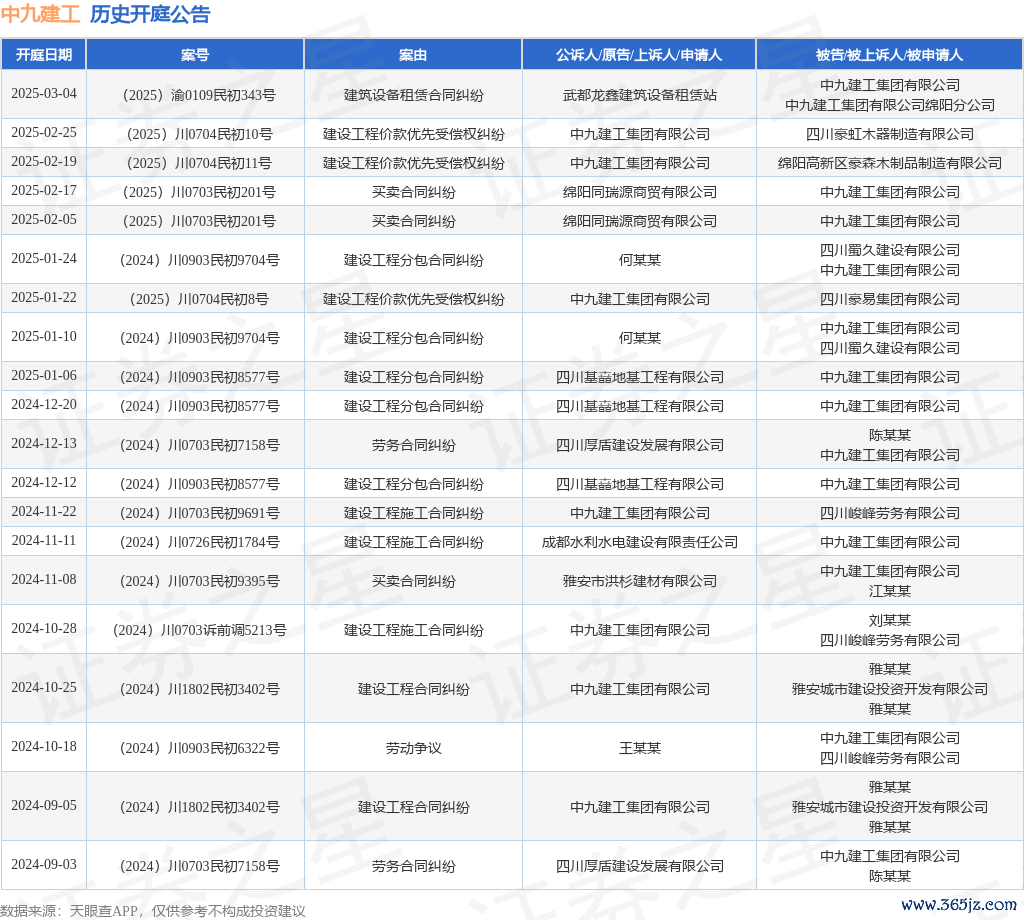Select date cell 2025-01-24
The height and width of the screenshot is (920, 1024).
tap(44, 259)
